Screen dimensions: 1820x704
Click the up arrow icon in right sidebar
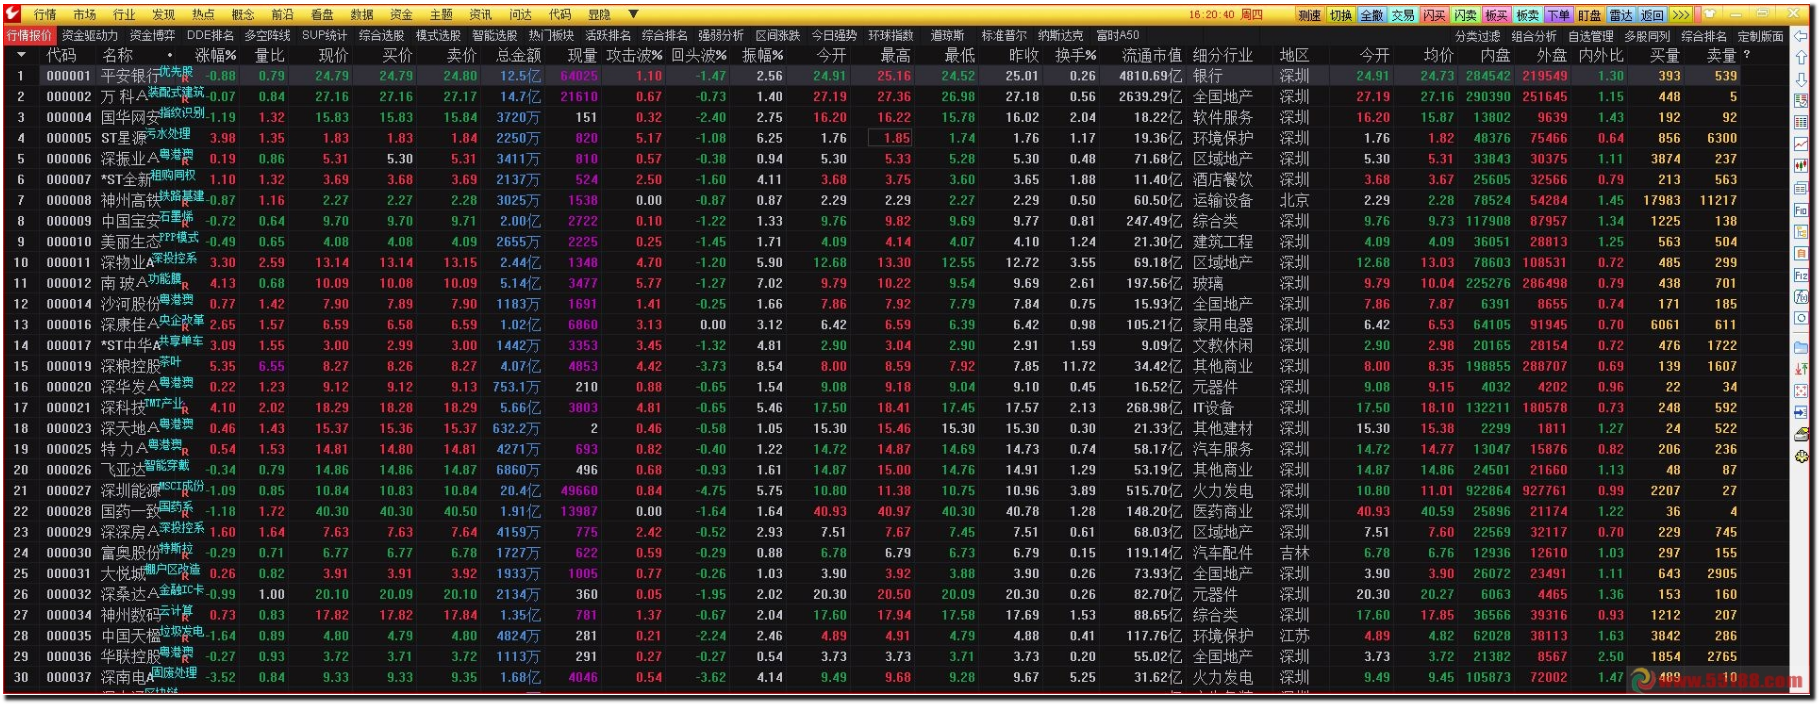click(x=1801, y=57)
